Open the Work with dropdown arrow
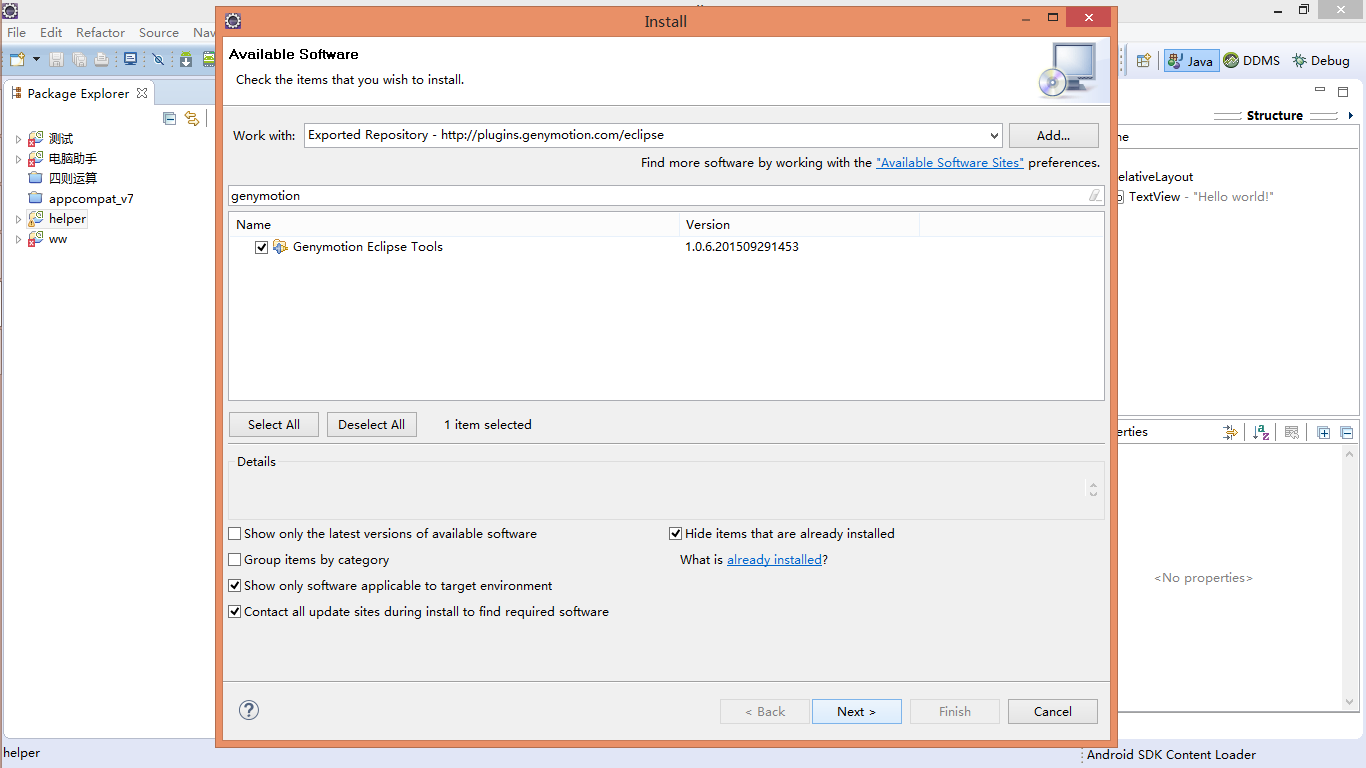Viewport: 1366px width, 768px height. click(x=993, y=136)
